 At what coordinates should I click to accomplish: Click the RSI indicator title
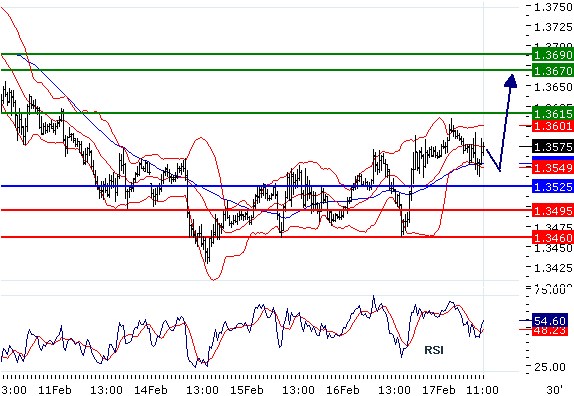pyautogui.click(x=434, y=350)
